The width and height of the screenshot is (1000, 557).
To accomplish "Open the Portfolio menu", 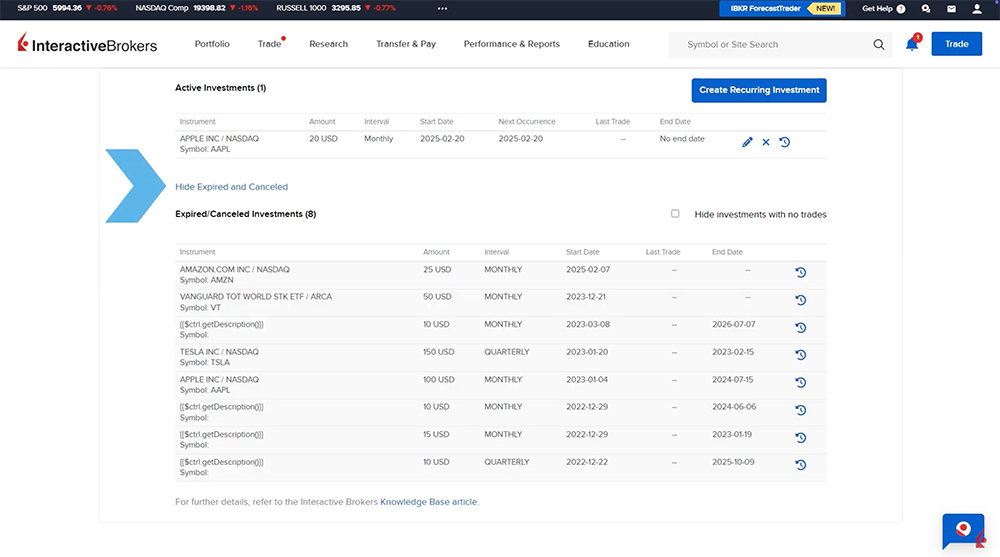I will (212, 44).
